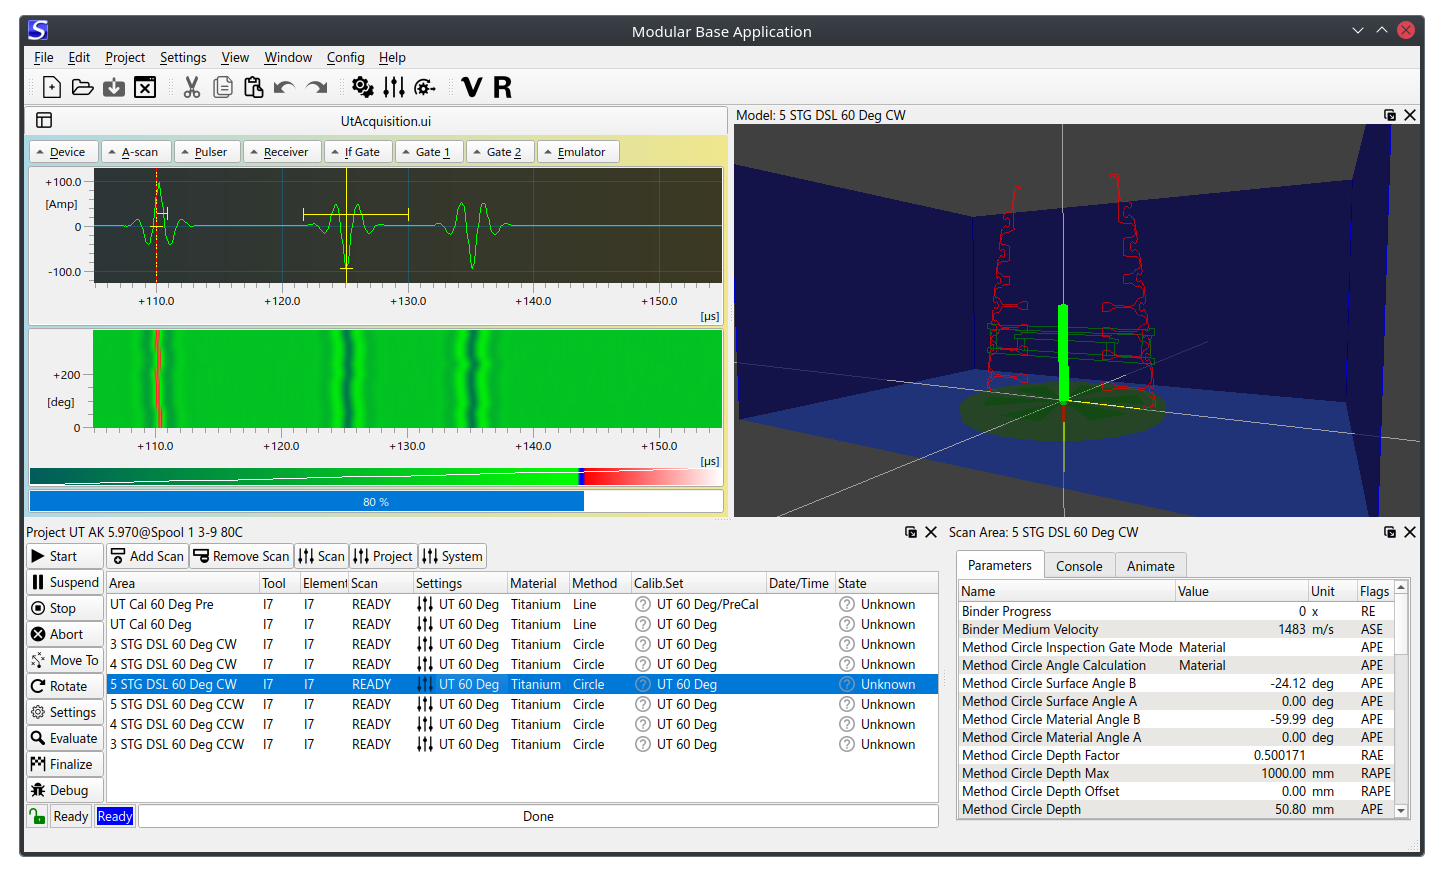The height and width of the screenshot is (880, 1444).
Task: Click the green-to-red gradient level bar
Action: click(x=376, y=477)
